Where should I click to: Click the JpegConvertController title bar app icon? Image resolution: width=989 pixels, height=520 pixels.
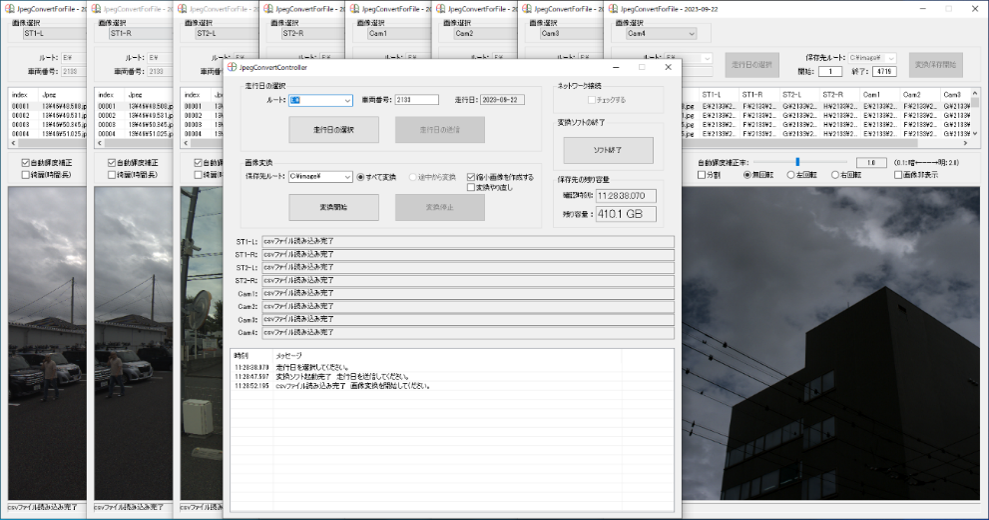(x=231, y=67)
